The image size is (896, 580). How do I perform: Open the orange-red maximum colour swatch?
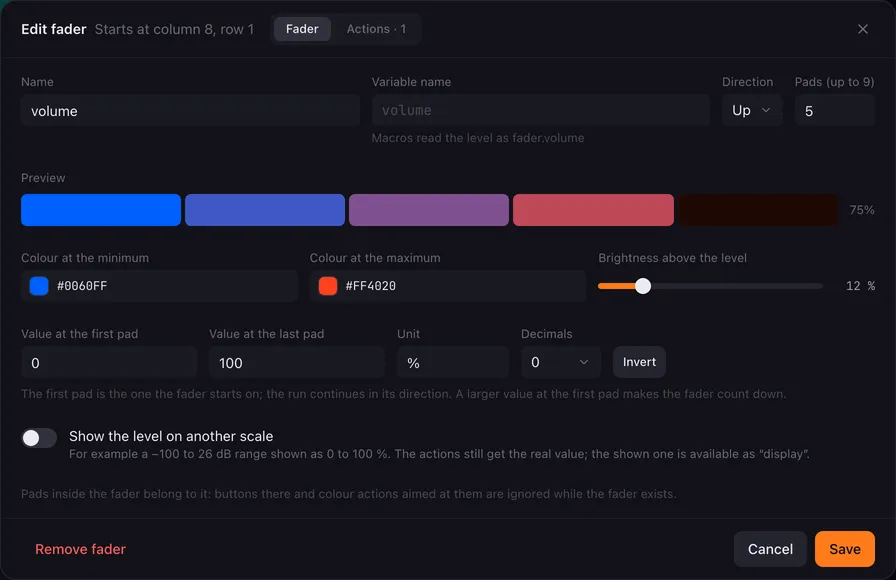[327, 286]
